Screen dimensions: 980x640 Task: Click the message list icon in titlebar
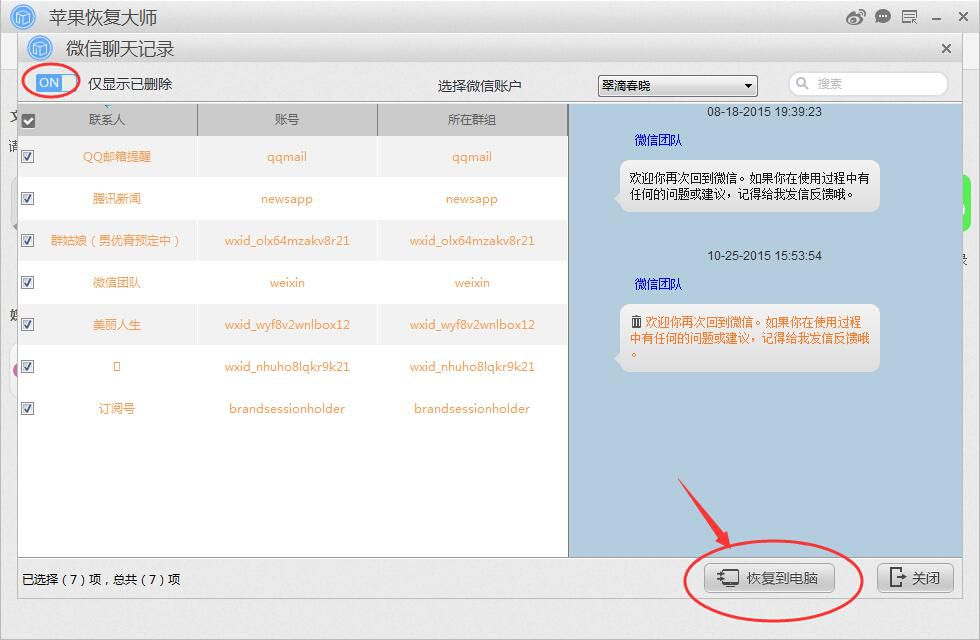909,17
